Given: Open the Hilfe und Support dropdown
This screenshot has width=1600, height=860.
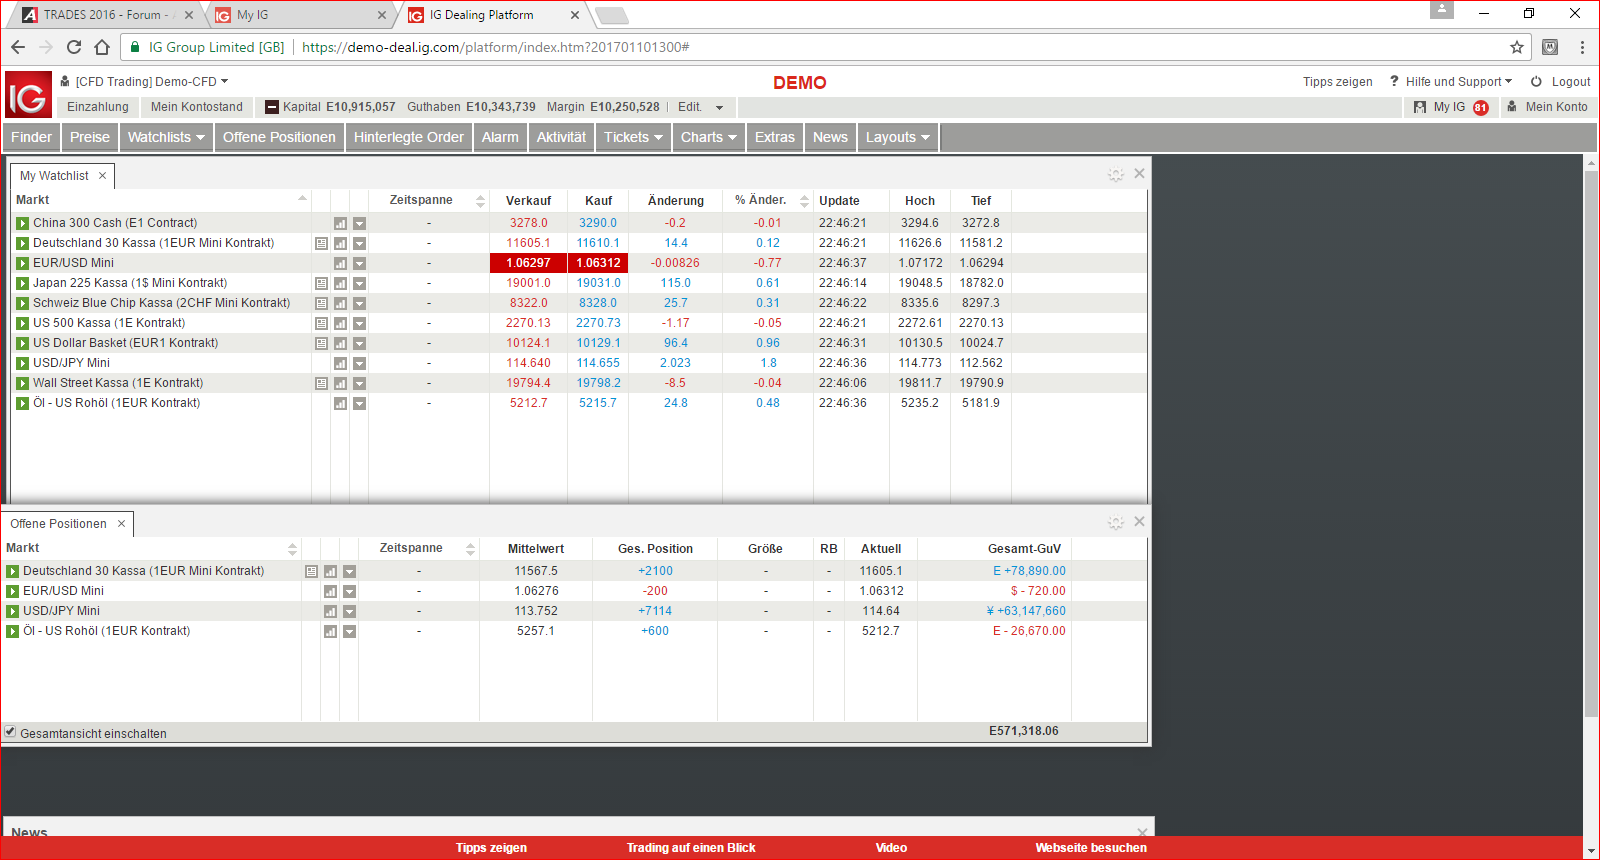Looking at the screenshot, I should pyautogui.click(x=1451, y=82).
